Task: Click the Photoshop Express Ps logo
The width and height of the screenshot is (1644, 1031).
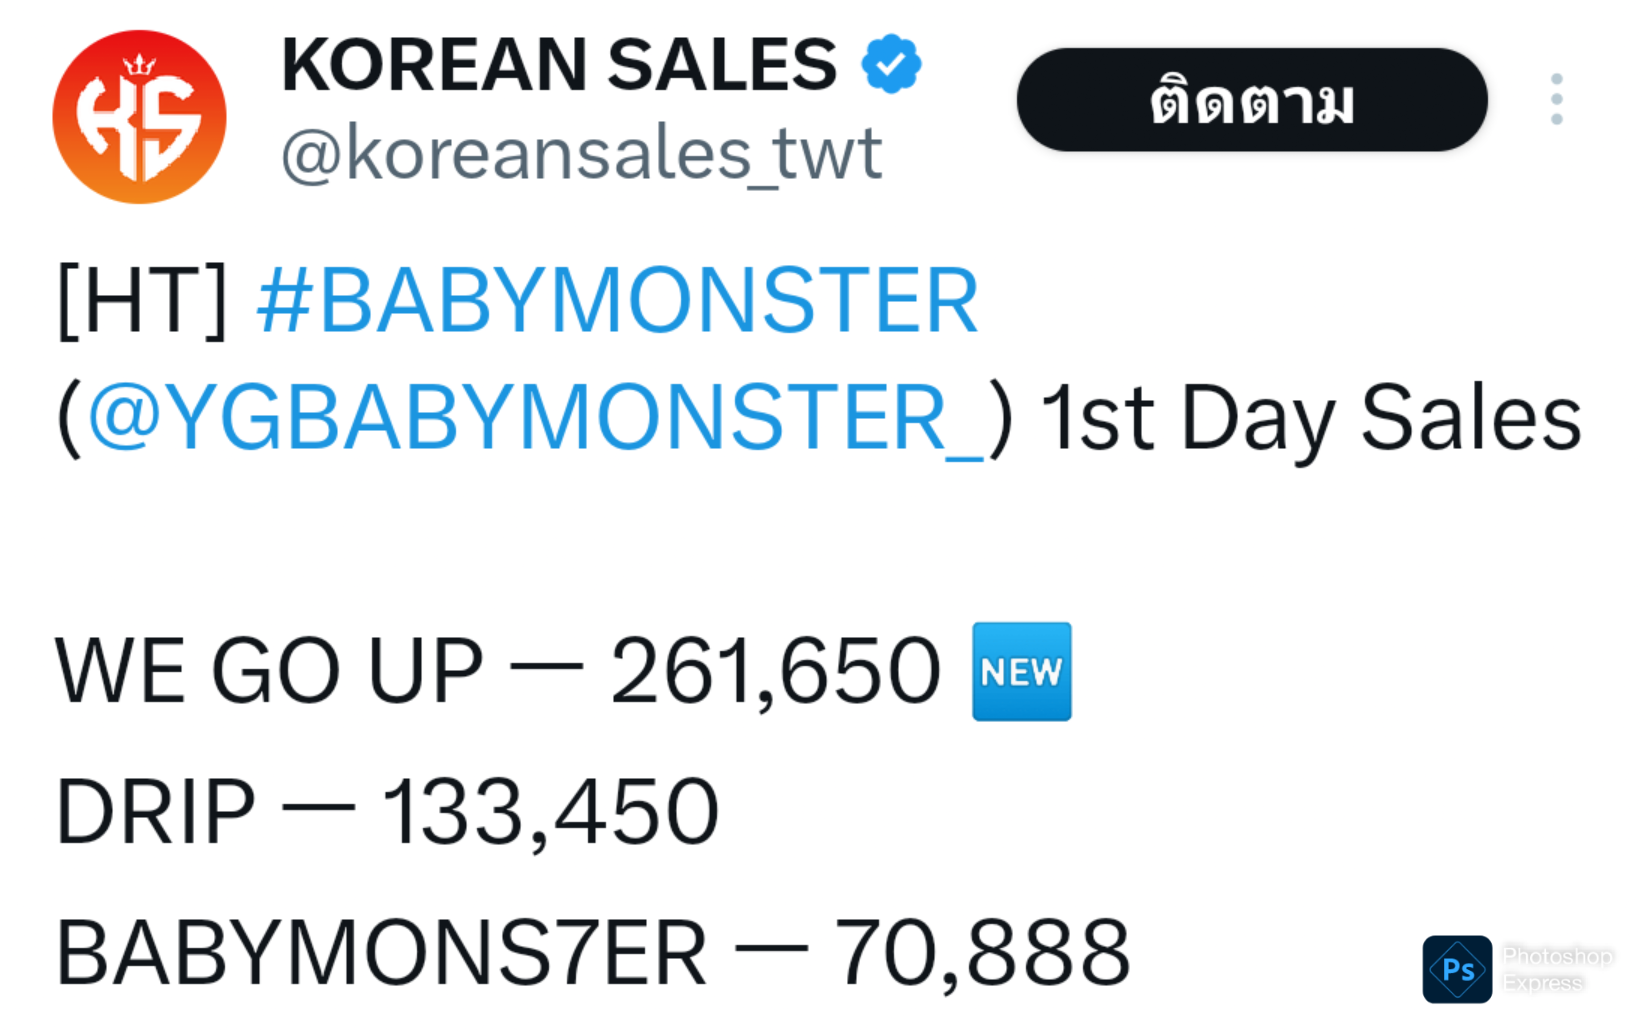Action: 1457,968
